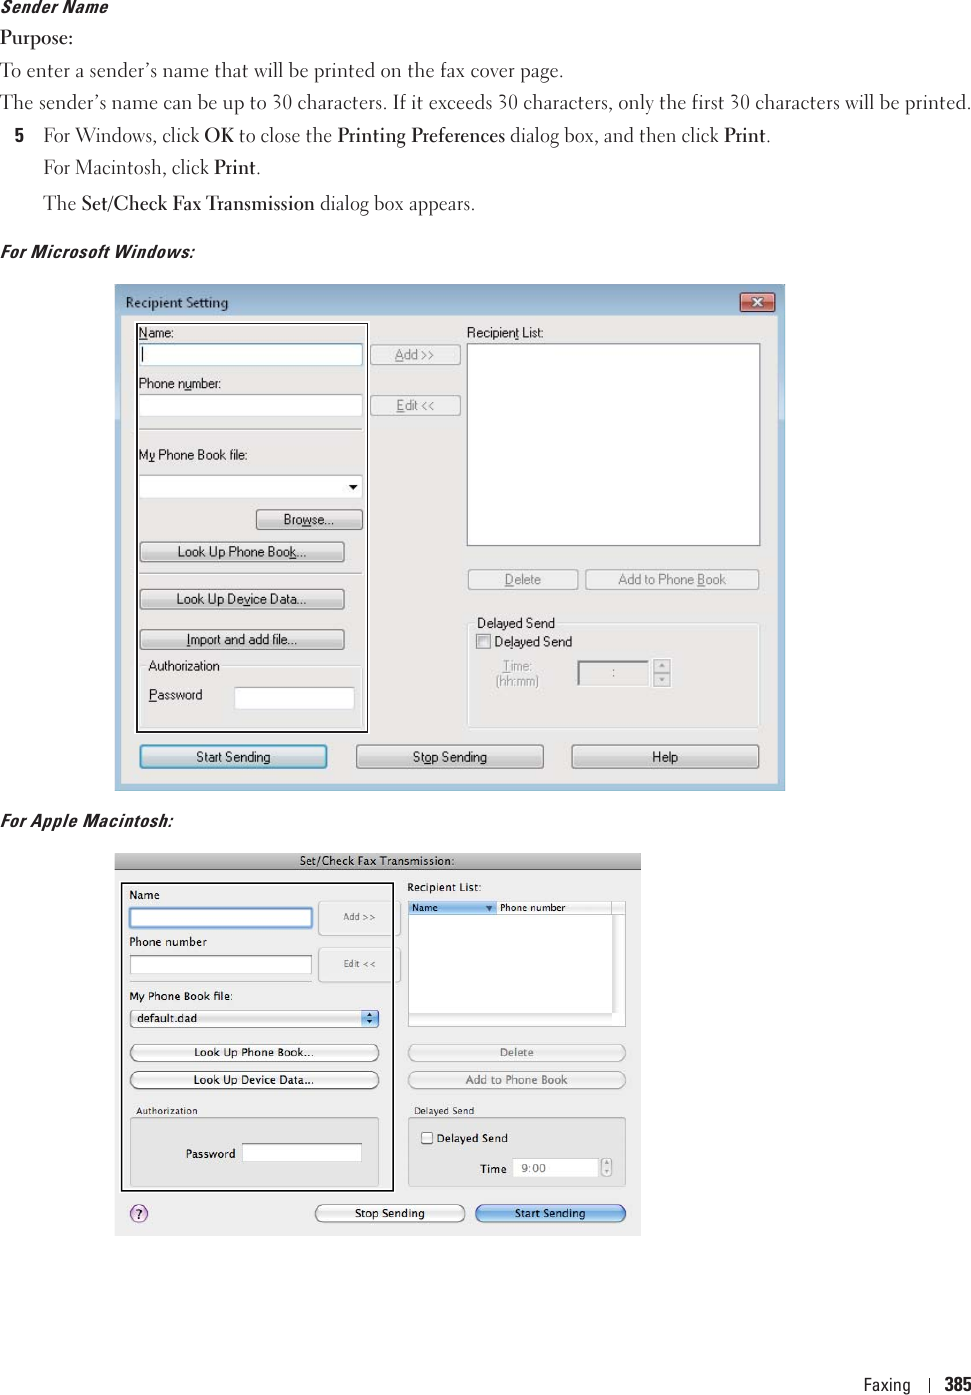Click the help question mark icon in Mac dialog
The width and height of the screenshot is (971, 1395).
point(139,1213)
